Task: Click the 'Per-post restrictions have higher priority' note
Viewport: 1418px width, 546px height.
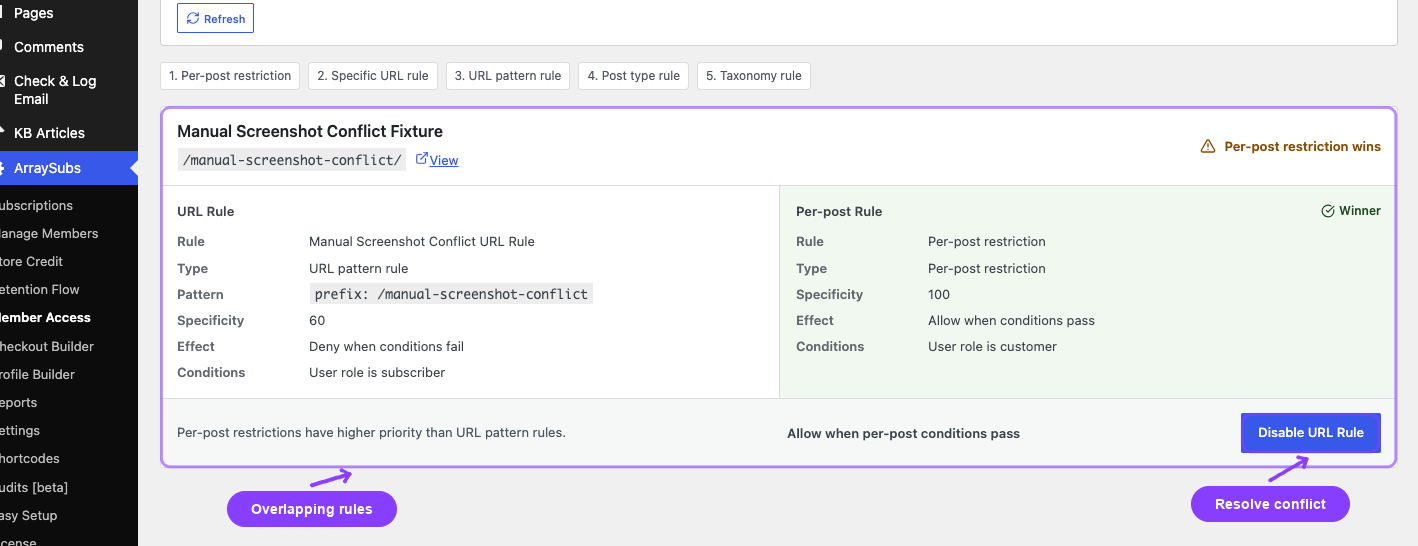Action: (x=371, y=433)
